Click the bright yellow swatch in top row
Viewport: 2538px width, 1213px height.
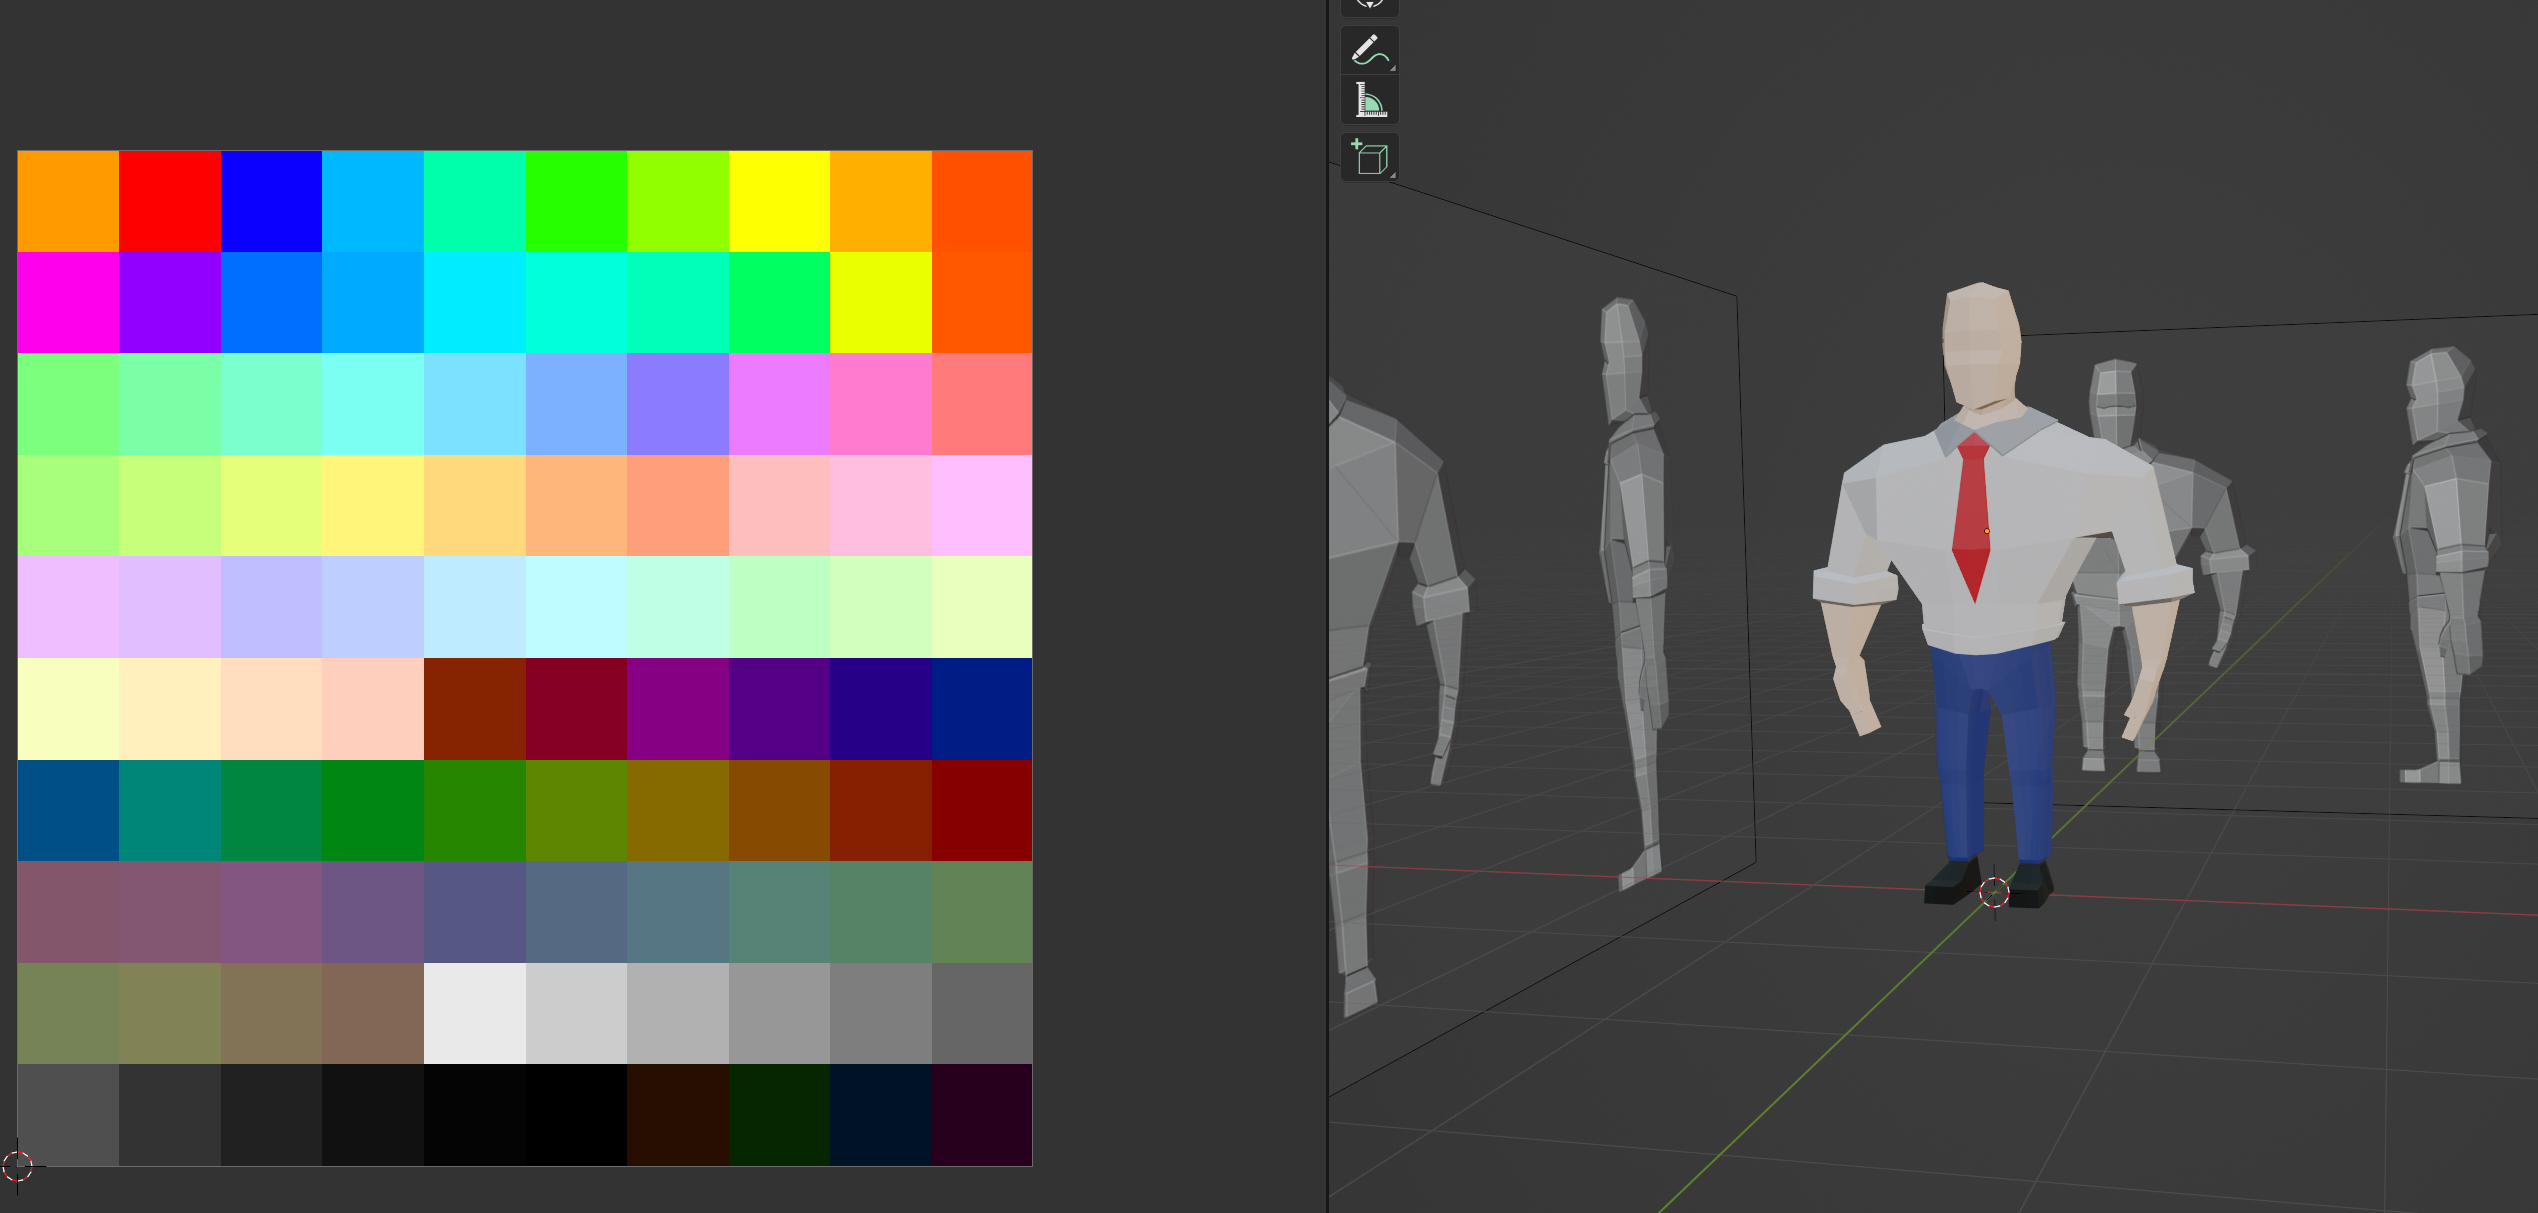(779, 201)
